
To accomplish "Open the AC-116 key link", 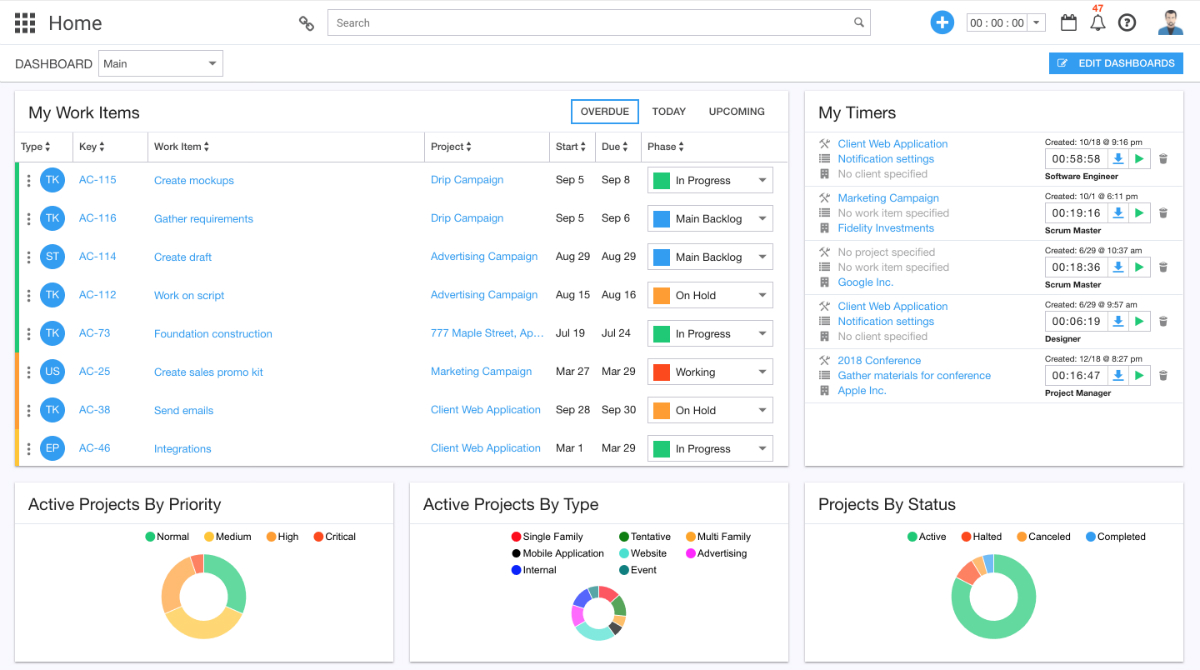I will click(98, 218).
